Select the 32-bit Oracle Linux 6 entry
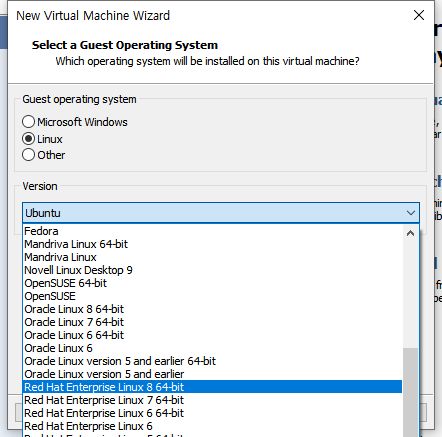The image size is (442, 437). (x=212, y=348)
